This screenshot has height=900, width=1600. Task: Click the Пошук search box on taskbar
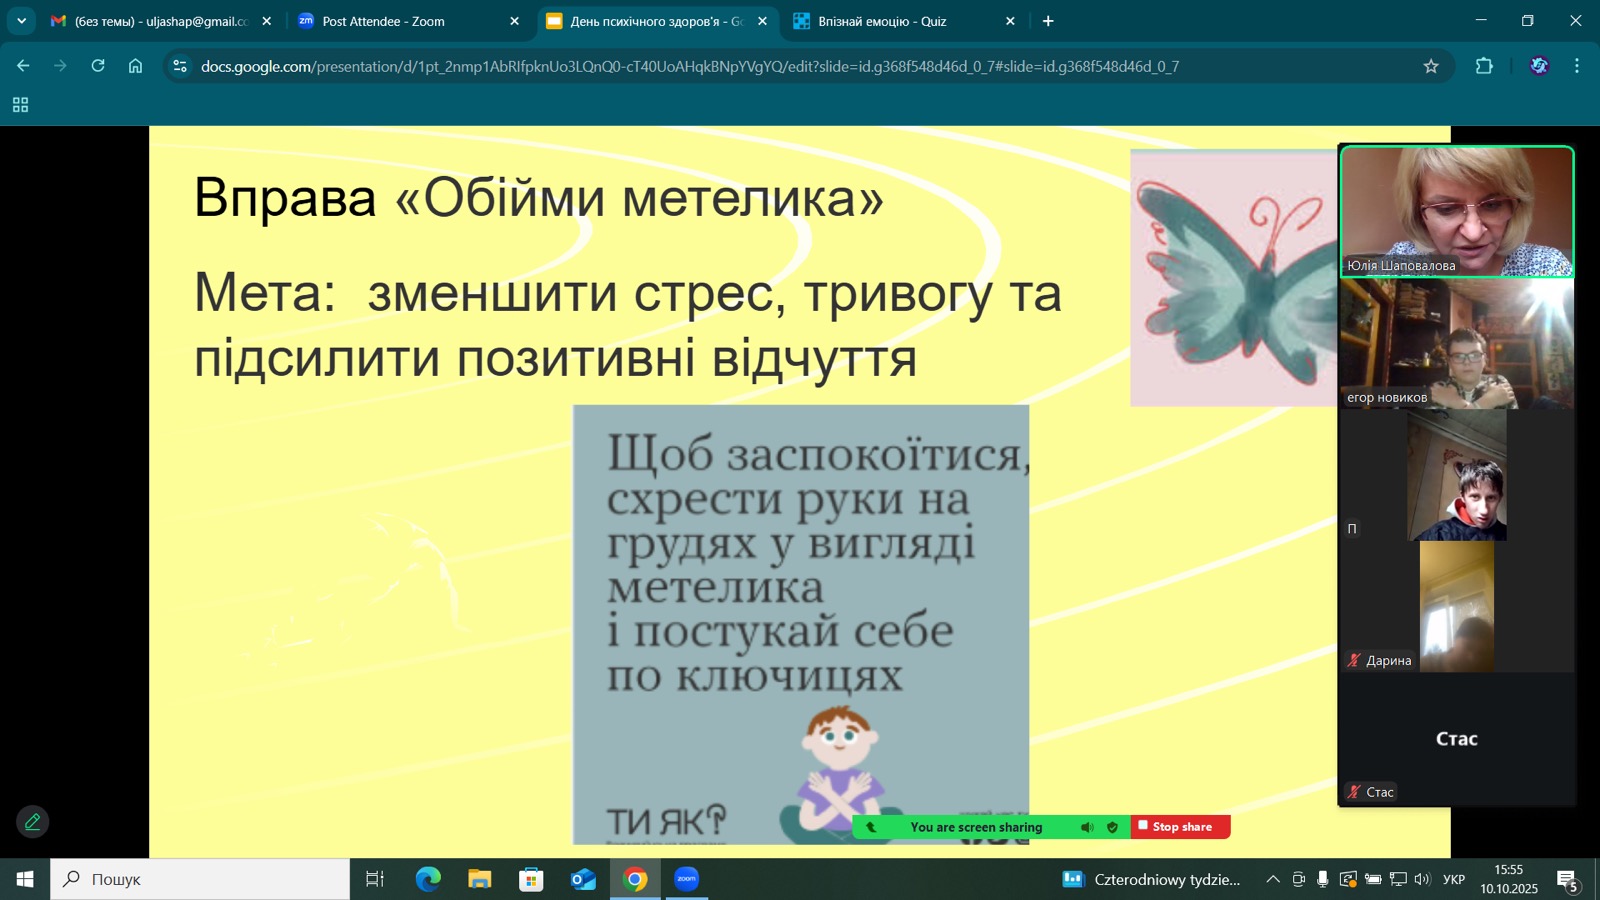[x=200, y=879]
